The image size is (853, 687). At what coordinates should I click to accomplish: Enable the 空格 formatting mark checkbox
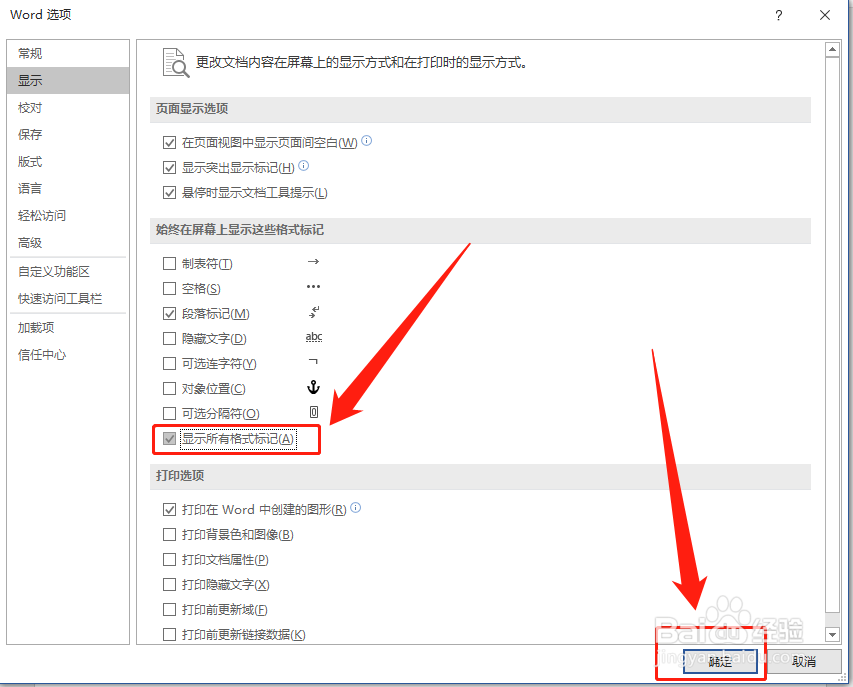coord(169,288)
